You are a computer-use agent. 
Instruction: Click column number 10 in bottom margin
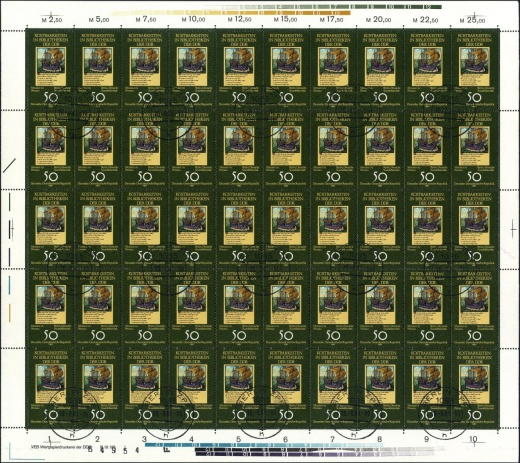click(473, 439)
